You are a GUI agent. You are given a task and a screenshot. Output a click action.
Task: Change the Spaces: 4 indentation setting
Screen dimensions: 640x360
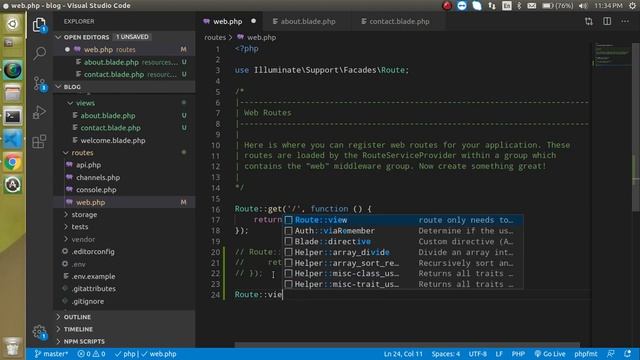[x=446, y=354]
